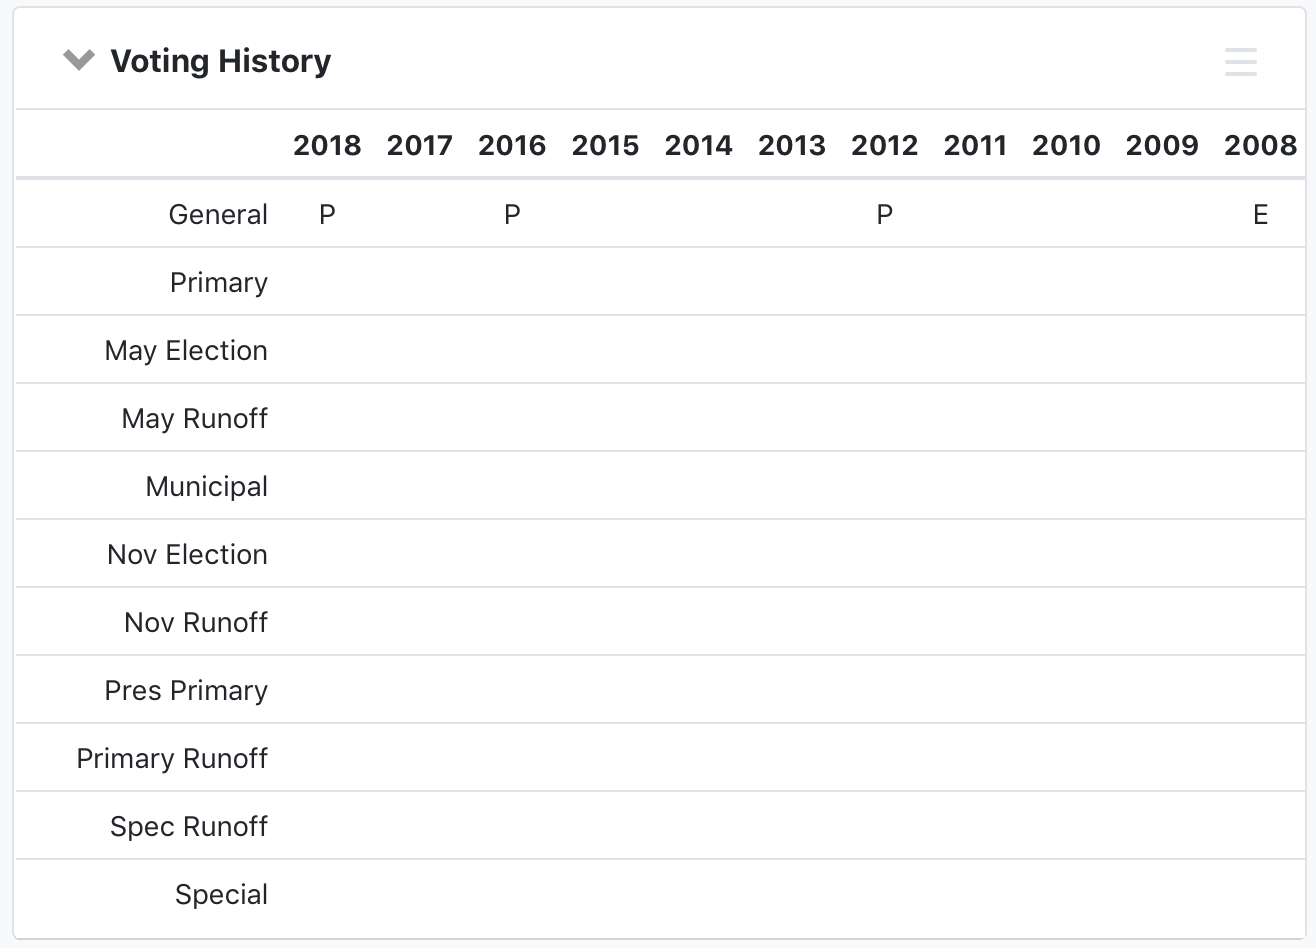Click the 2008 column header
This screenshot has height=948, width=1316.
(x=1260, y=146)
